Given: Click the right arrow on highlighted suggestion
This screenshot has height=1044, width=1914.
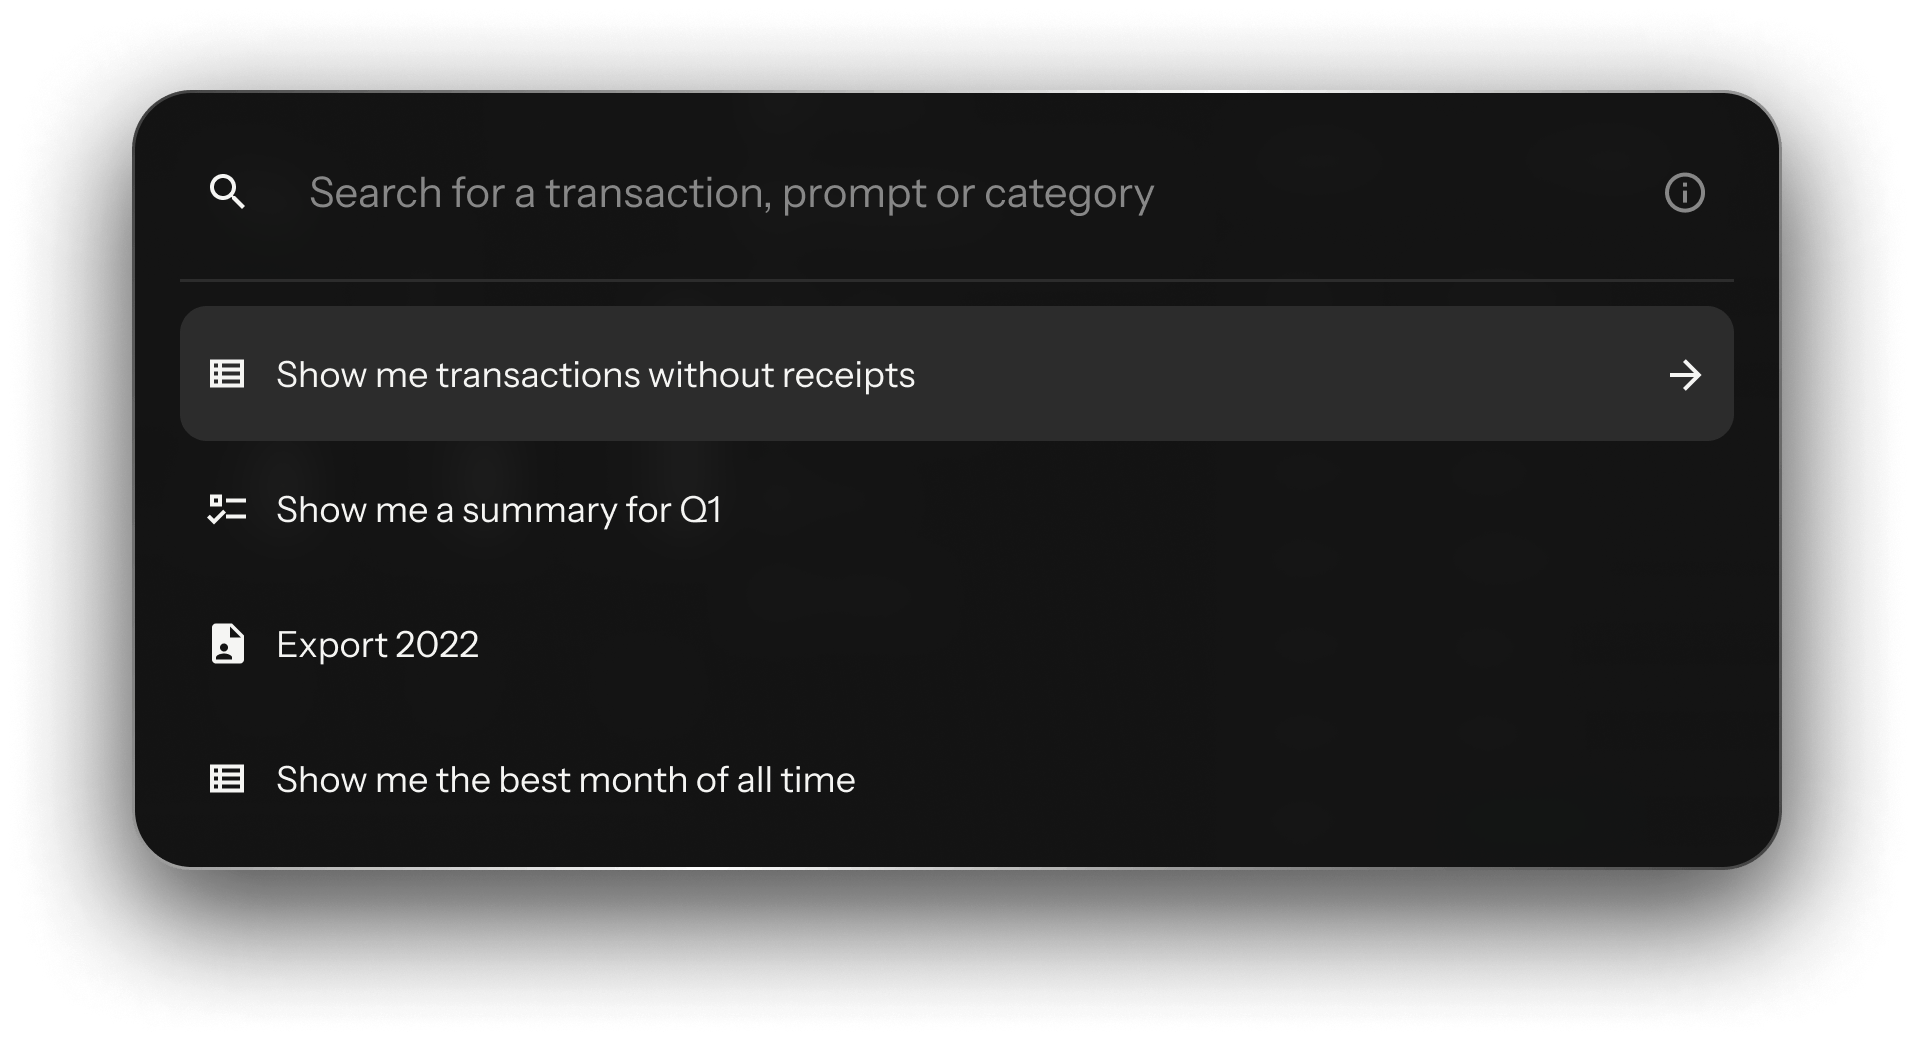Looking at the screenshot, I should pos(1685,375).
